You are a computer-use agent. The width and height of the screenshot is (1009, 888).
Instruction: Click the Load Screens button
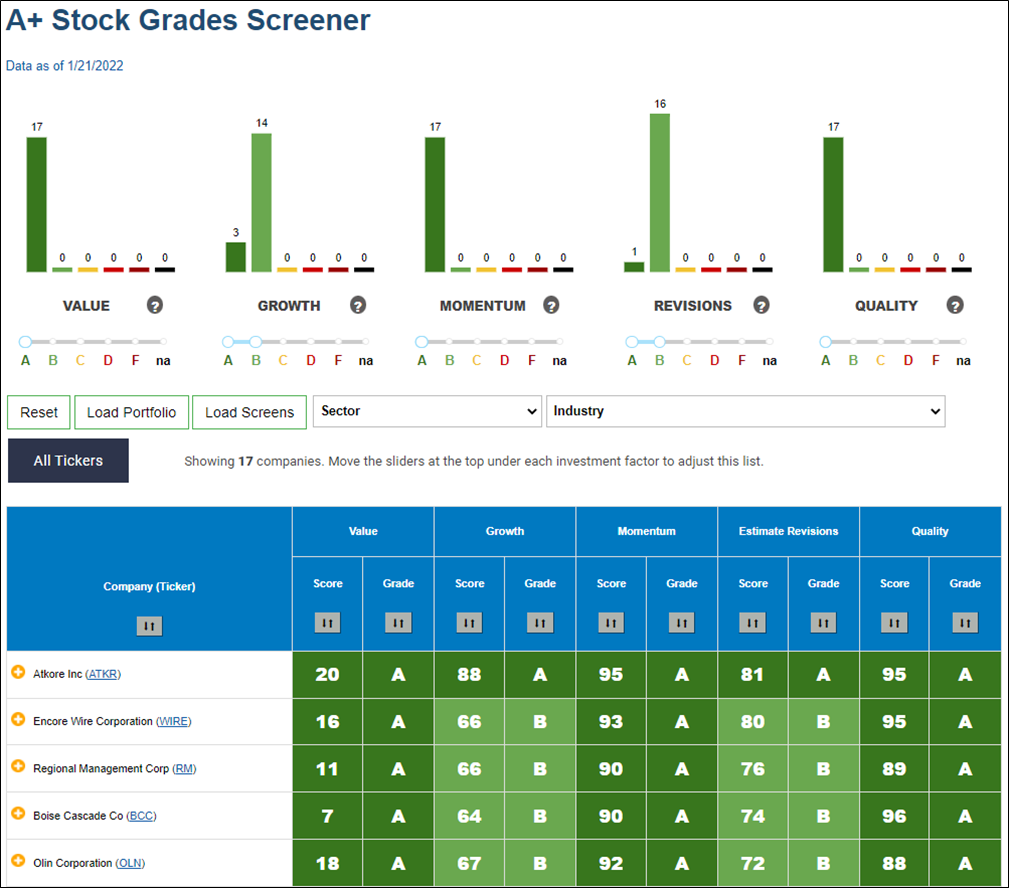[250, 412]
